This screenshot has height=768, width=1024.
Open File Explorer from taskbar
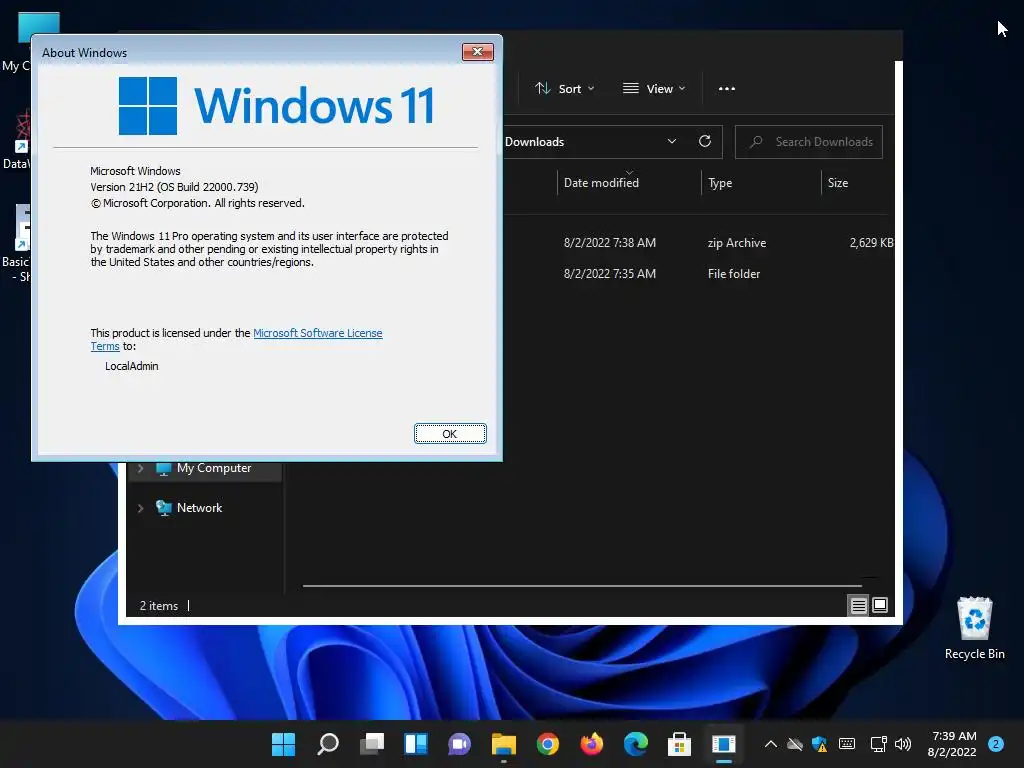click(x=504, y=744)
